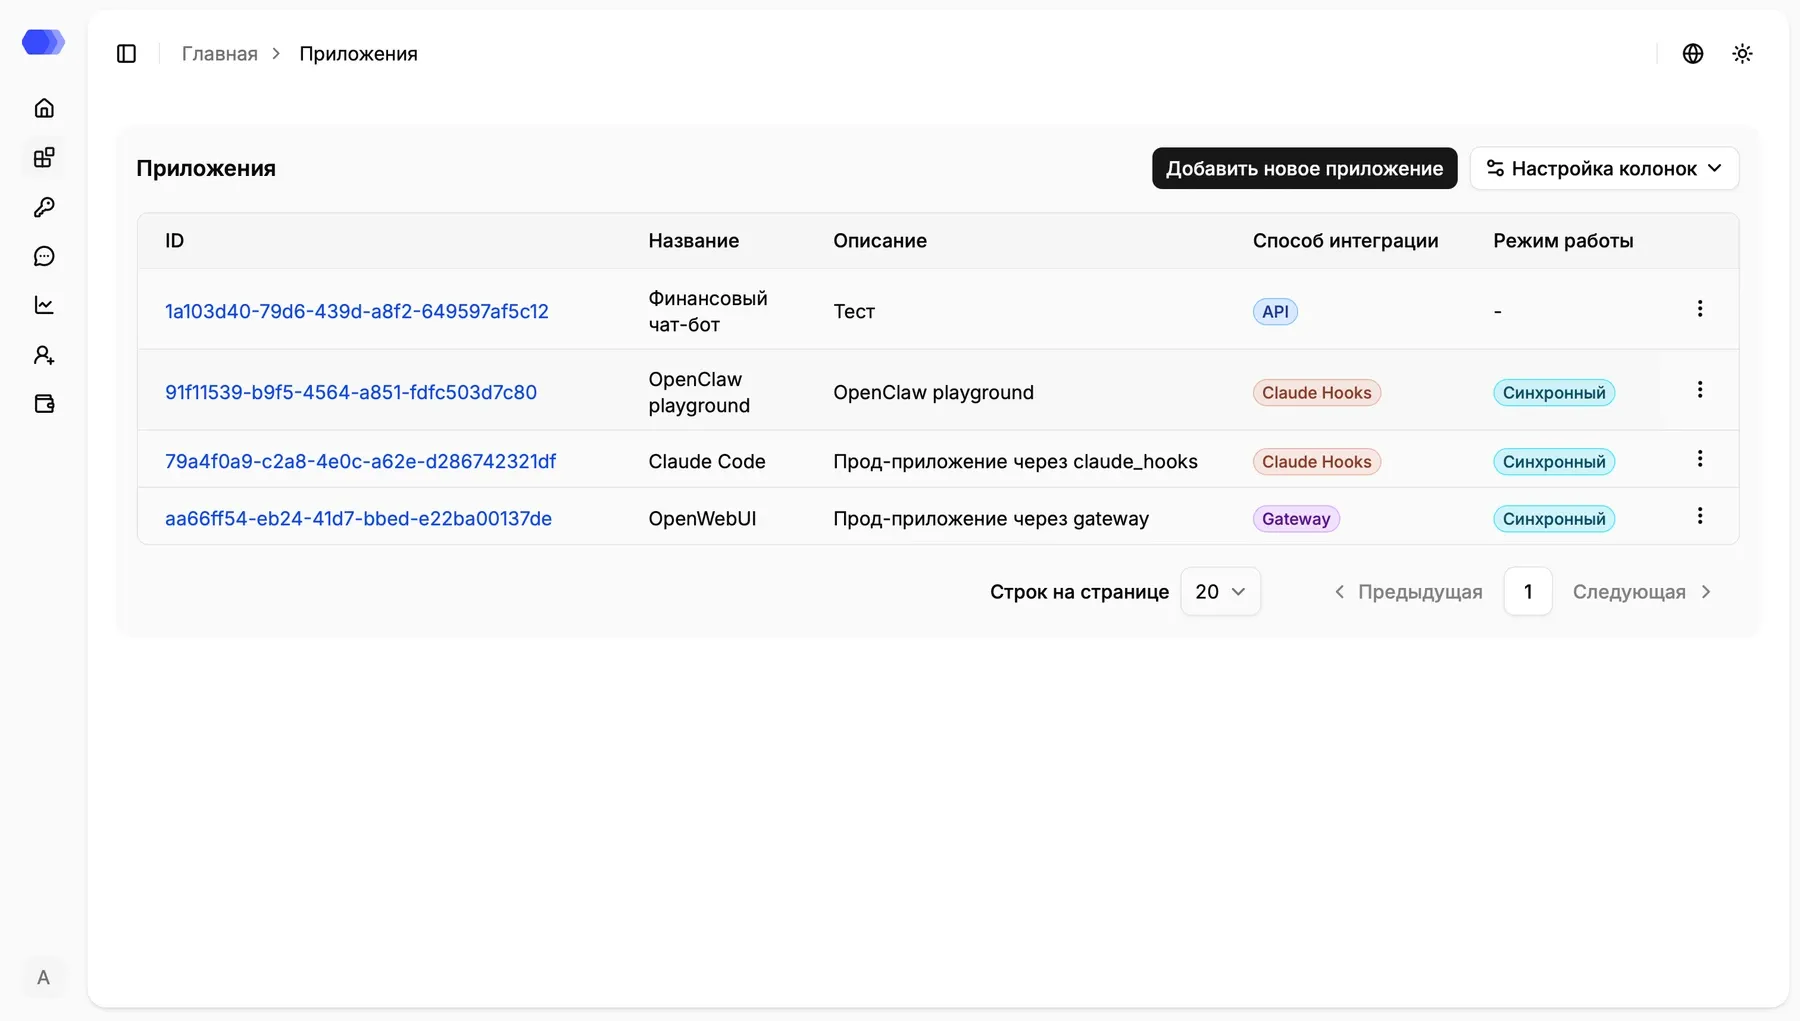
Task: Click the blue app logo
Action: click(43, 42)
